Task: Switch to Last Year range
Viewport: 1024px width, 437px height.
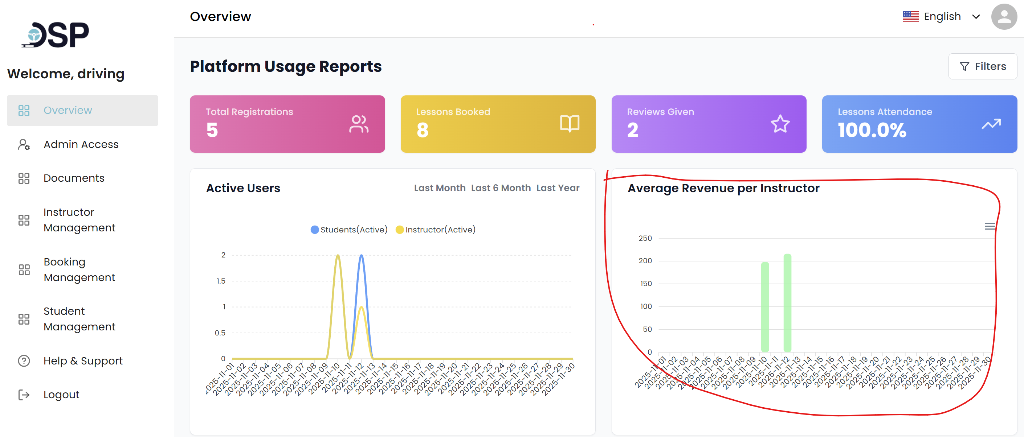Action: click(x=558, y=188)
